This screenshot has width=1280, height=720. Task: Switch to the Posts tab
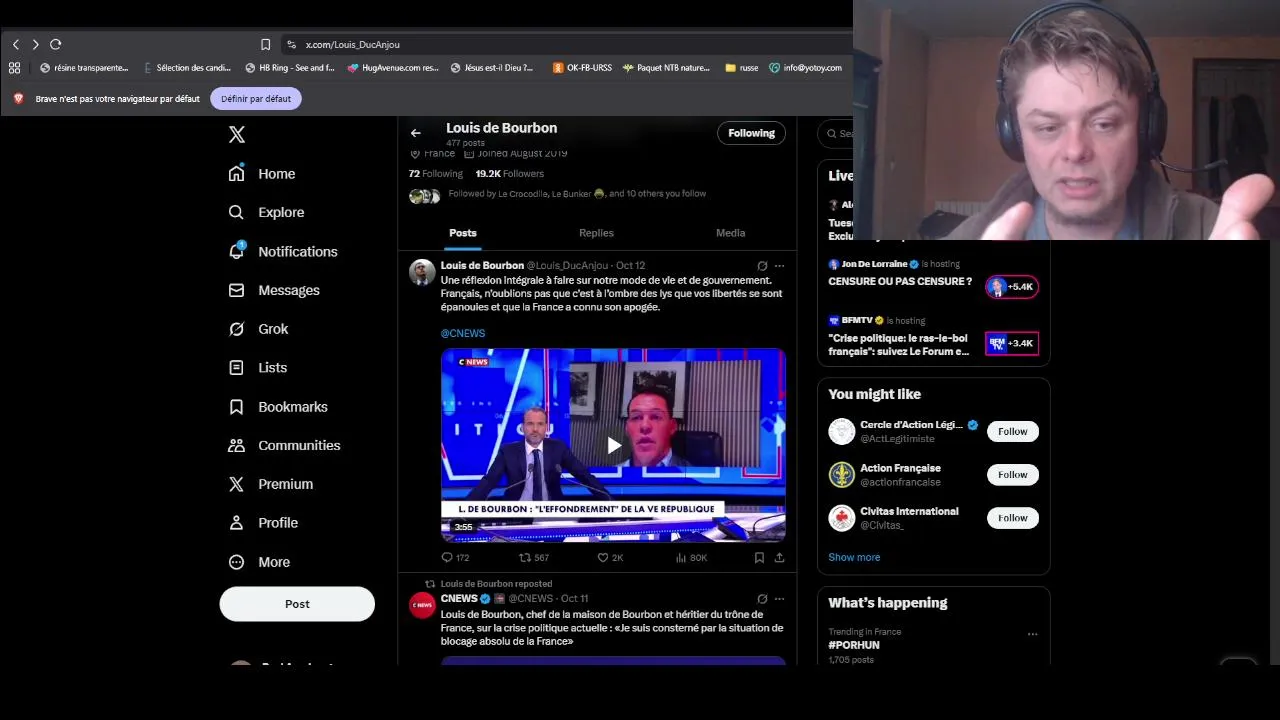pos(463,233)
